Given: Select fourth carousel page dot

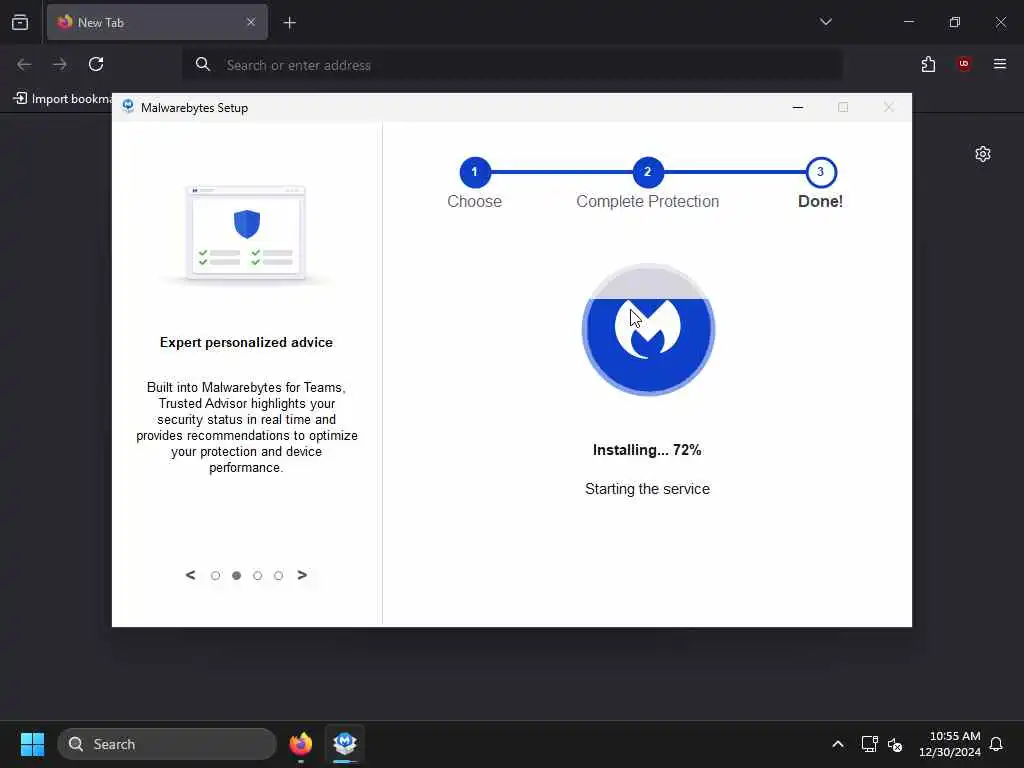Looking at the screenshot, I should (278, 575).
